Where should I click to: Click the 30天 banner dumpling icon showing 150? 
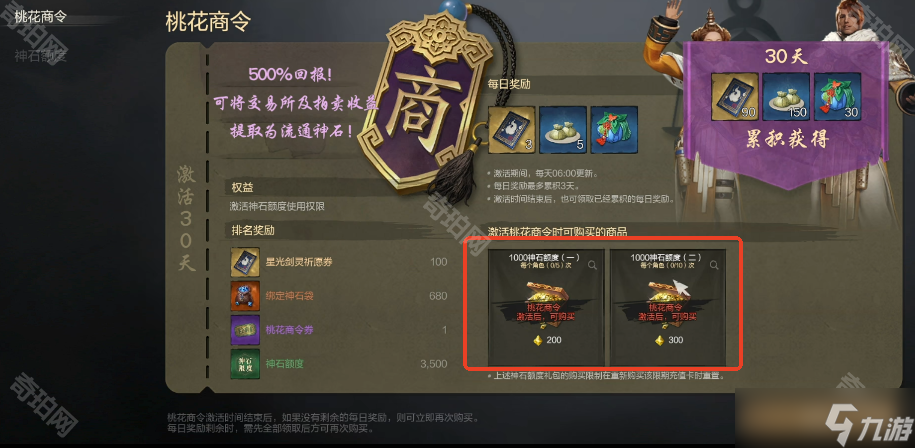pyautogui.click(x=785, y=96)
